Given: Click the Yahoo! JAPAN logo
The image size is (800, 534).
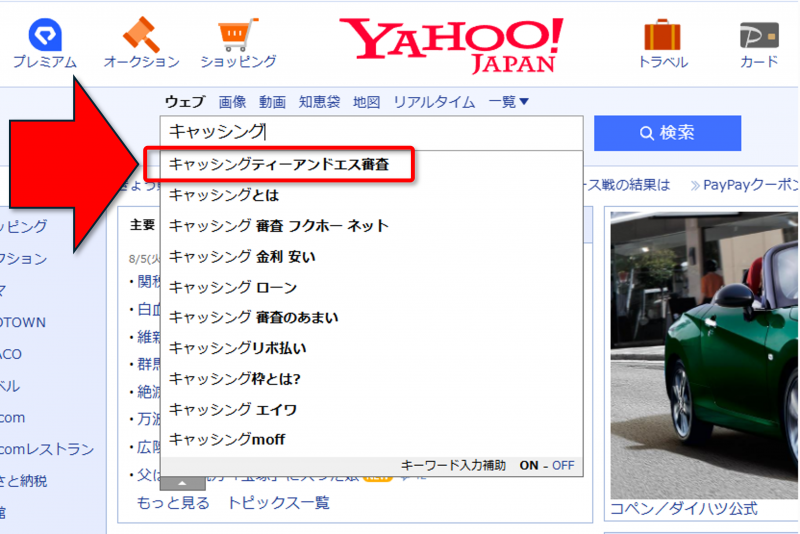Looking at the screenshot, I should [x=452, y=45].
